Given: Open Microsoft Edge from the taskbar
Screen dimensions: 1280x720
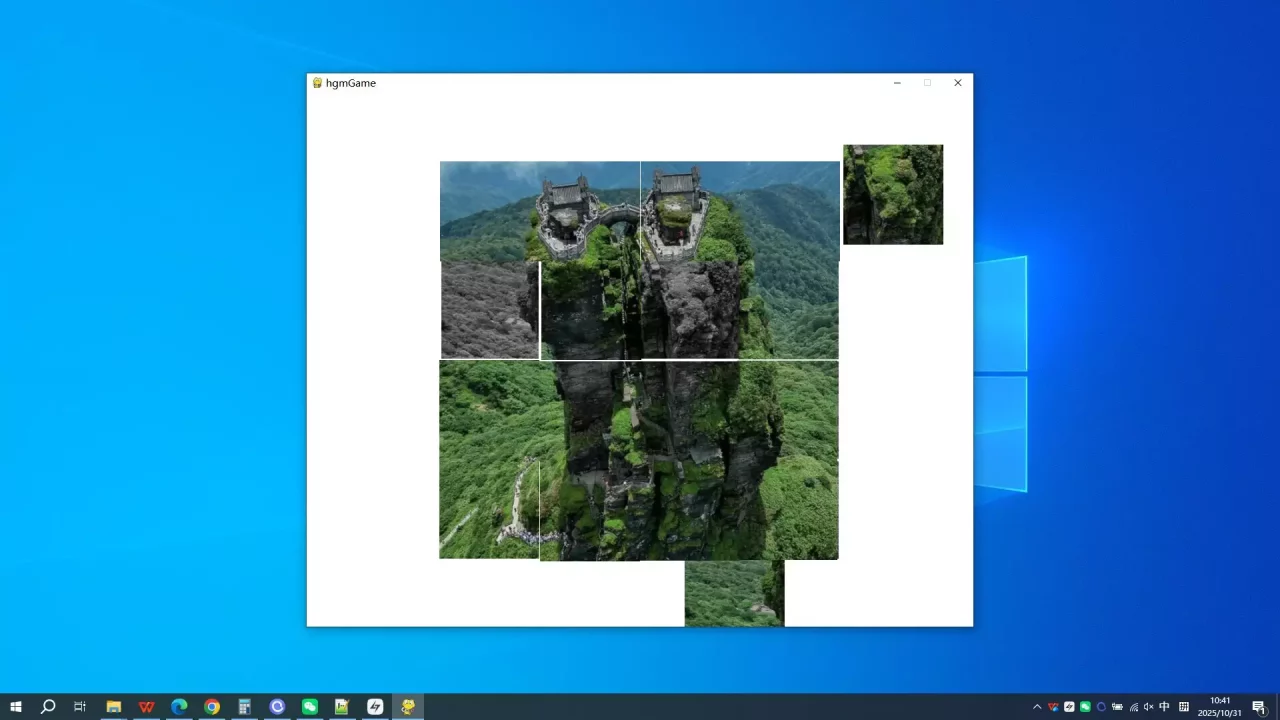Looking at the screenshot, I should click(x=179, y=707).
